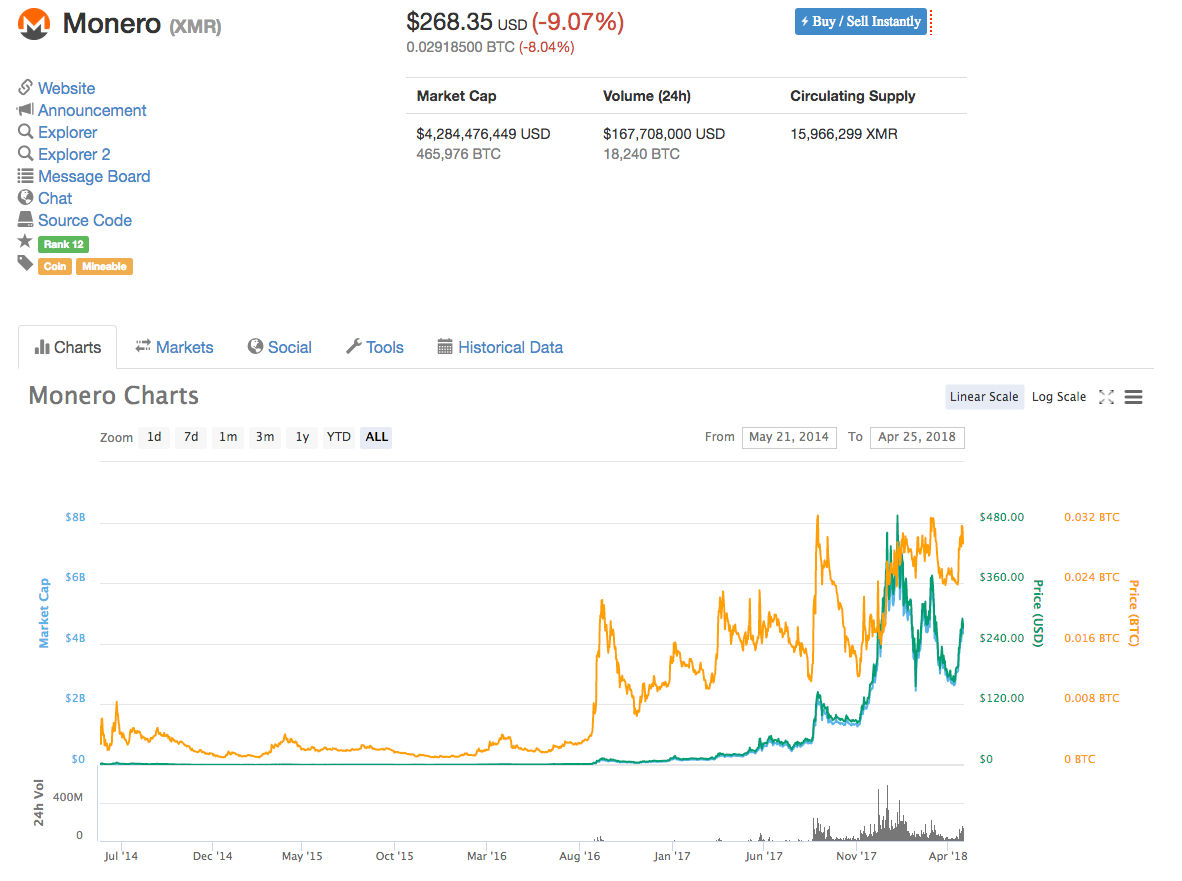The image size is (1182, 881).
Task: Click the 0.032 BTC axis label
Action: (1092, 517)
